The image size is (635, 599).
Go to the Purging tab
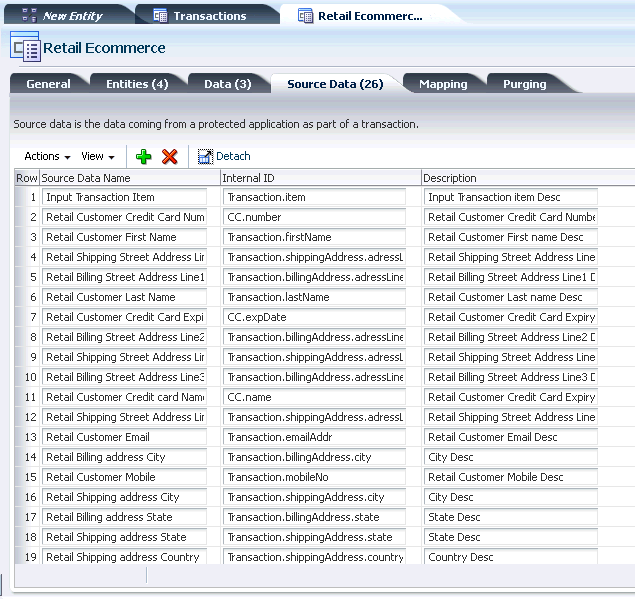(524, 84)
